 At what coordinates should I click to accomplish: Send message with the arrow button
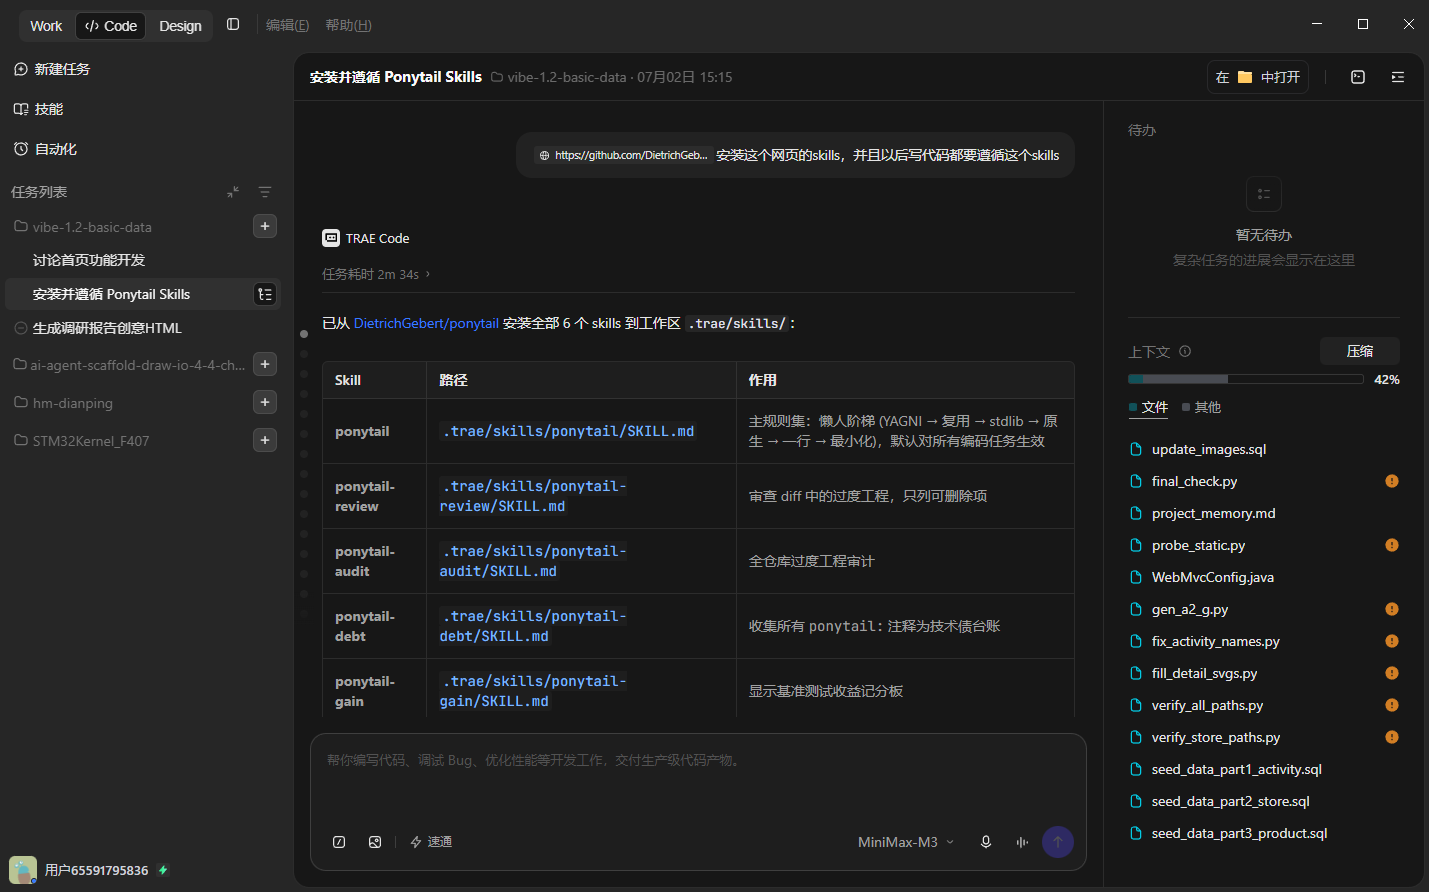(x=1058, y=842)
